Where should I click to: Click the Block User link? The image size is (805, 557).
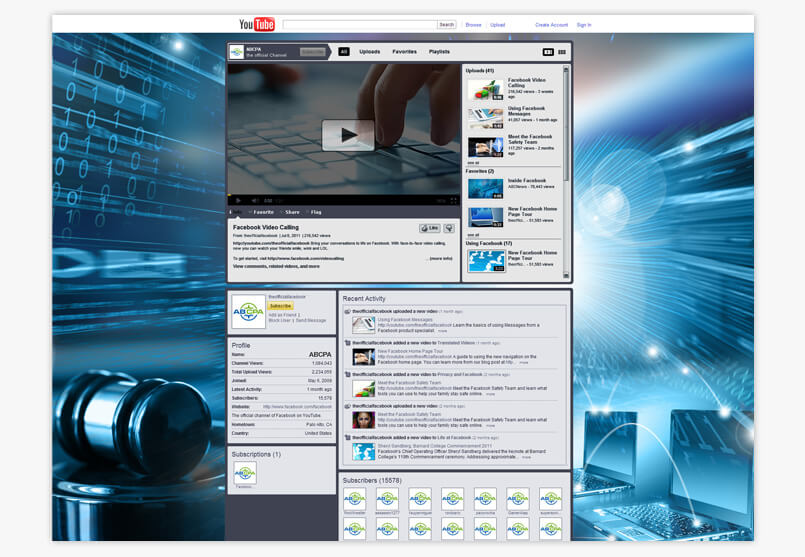(280, 320)
